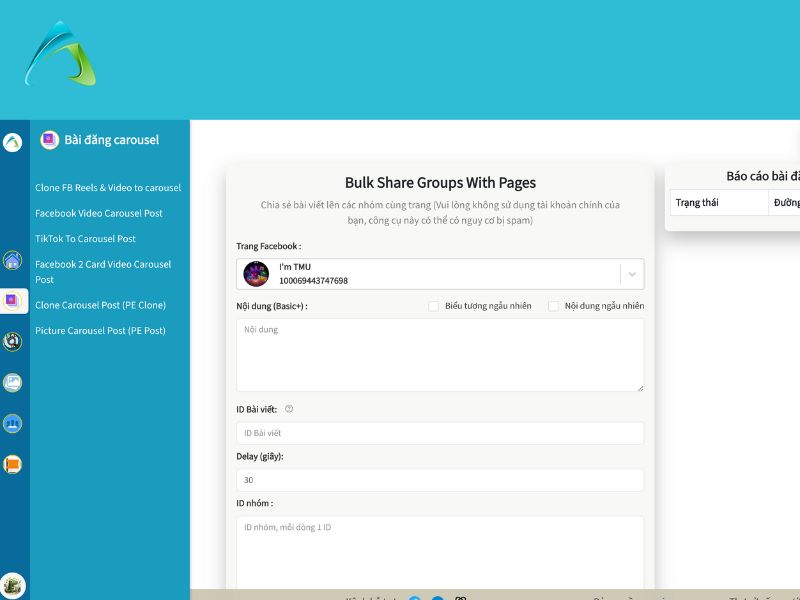This screenshot has height=600, width=800.
Task: Open Clone FB Reels & Video to carousel
Action: point(108,188)
